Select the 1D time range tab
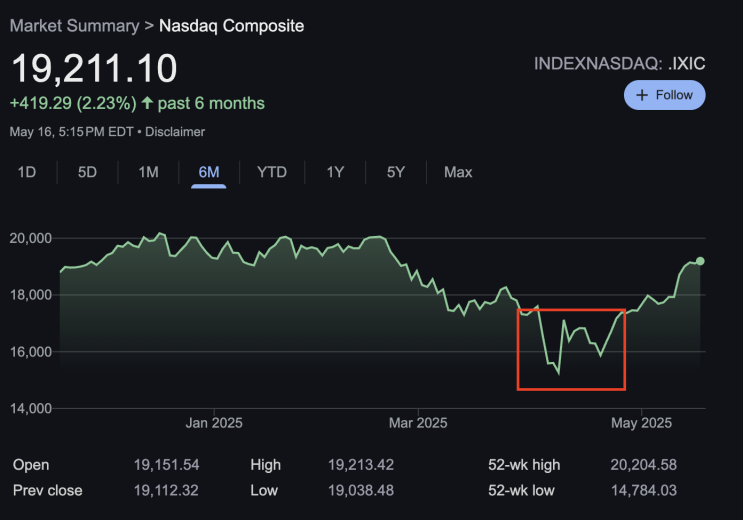The height and width of the screenshot is (520, 743). [x=27, y=172]
